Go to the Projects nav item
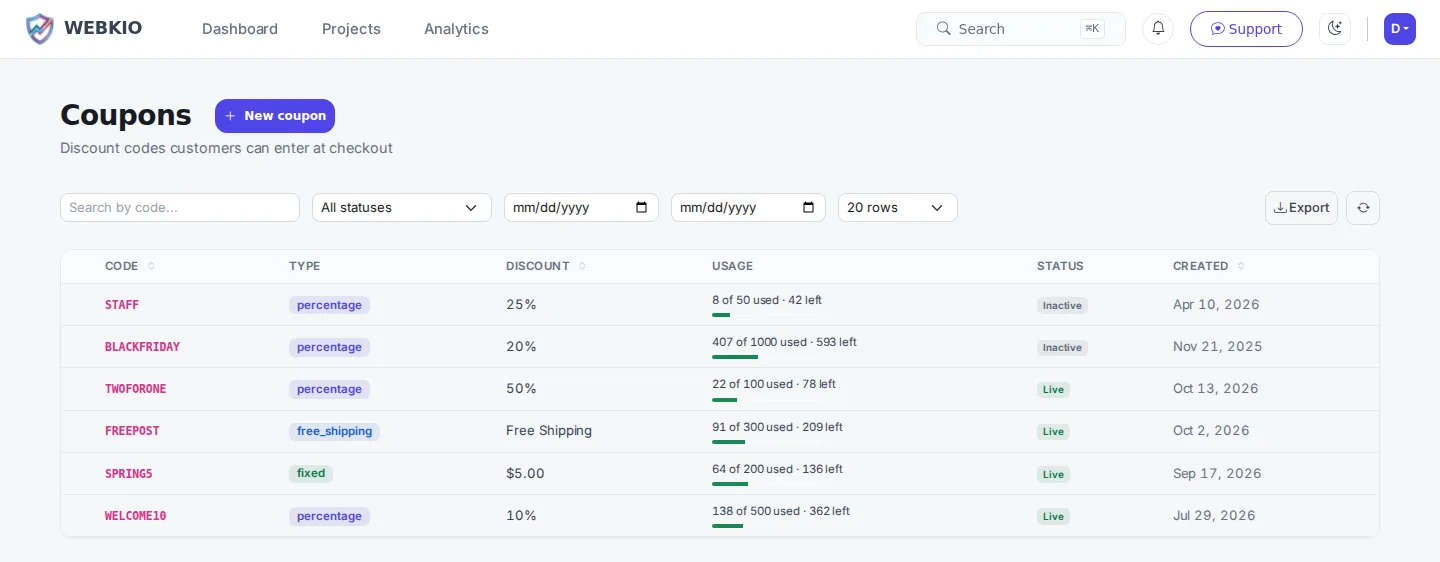The height and width of the screenshot is (562, 1440). click(351, 29)
